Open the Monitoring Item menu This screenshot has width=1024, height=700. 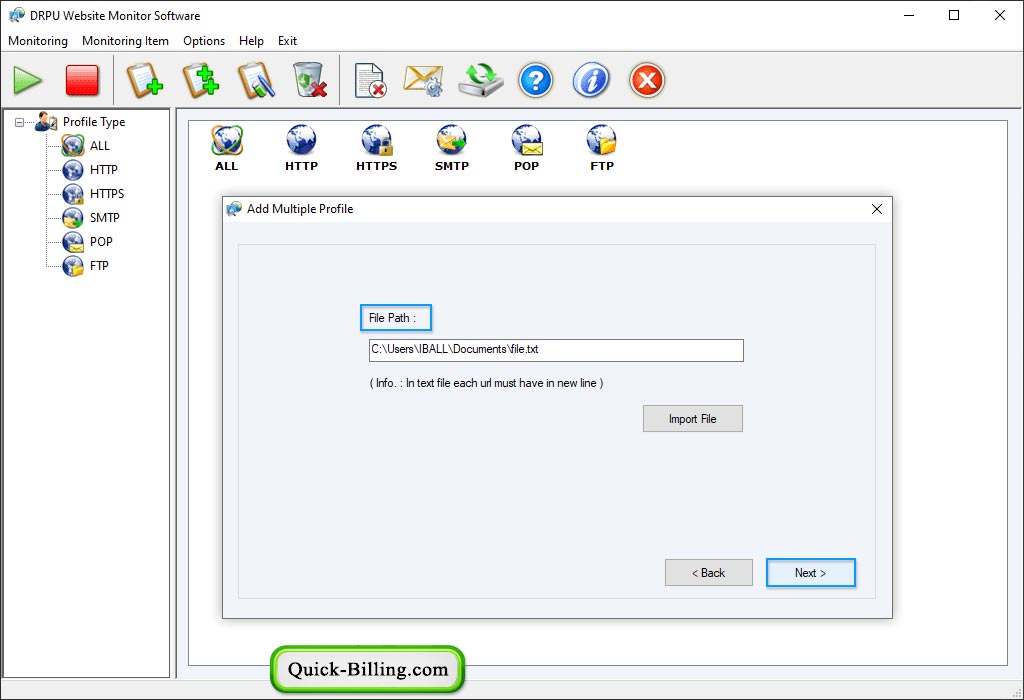coord(125,40)
